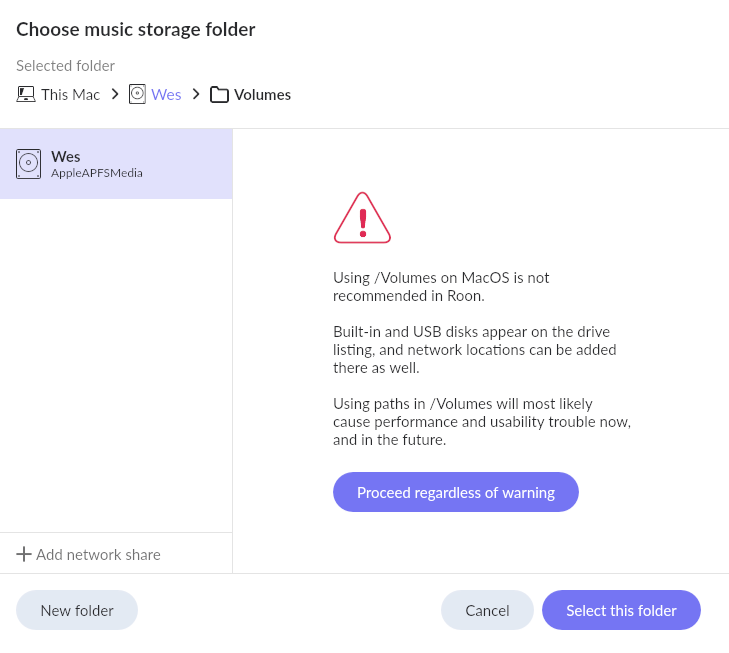
Task: Go to This Mac in the breadcrumb
Action: coord(70,95)
